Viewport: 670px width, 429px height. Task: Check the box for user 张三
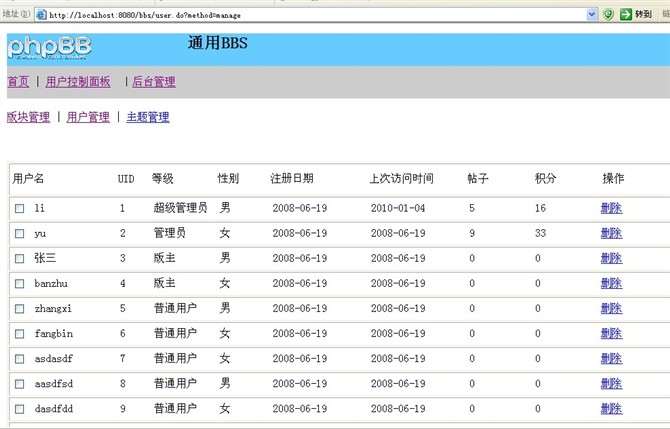coord(20,259)
